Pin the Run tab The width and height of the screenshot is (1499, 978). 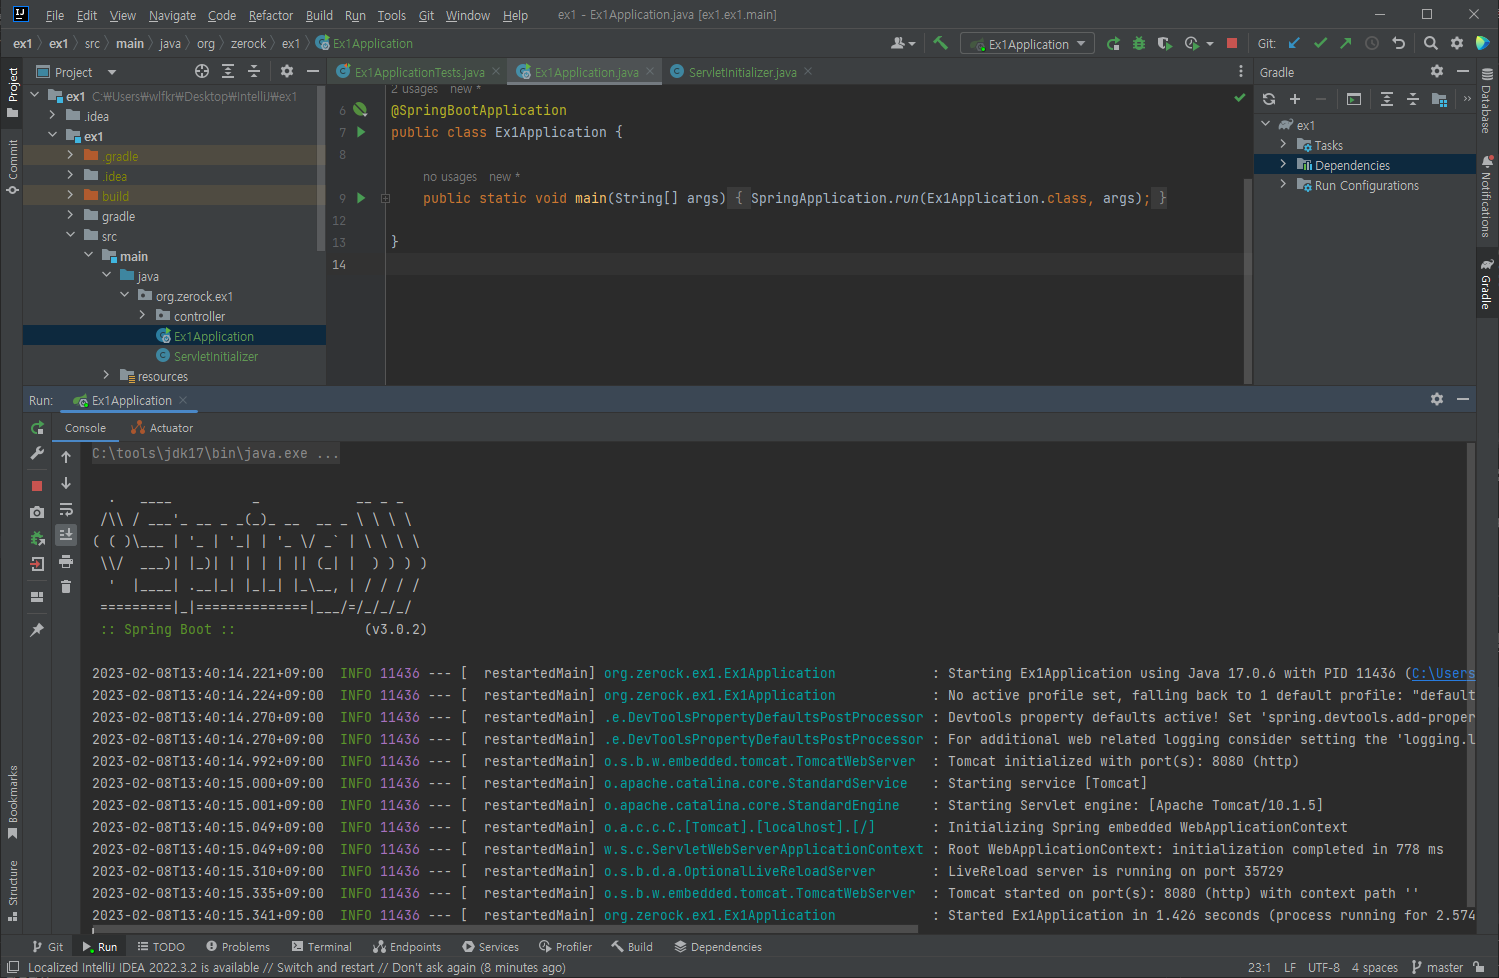37,629
